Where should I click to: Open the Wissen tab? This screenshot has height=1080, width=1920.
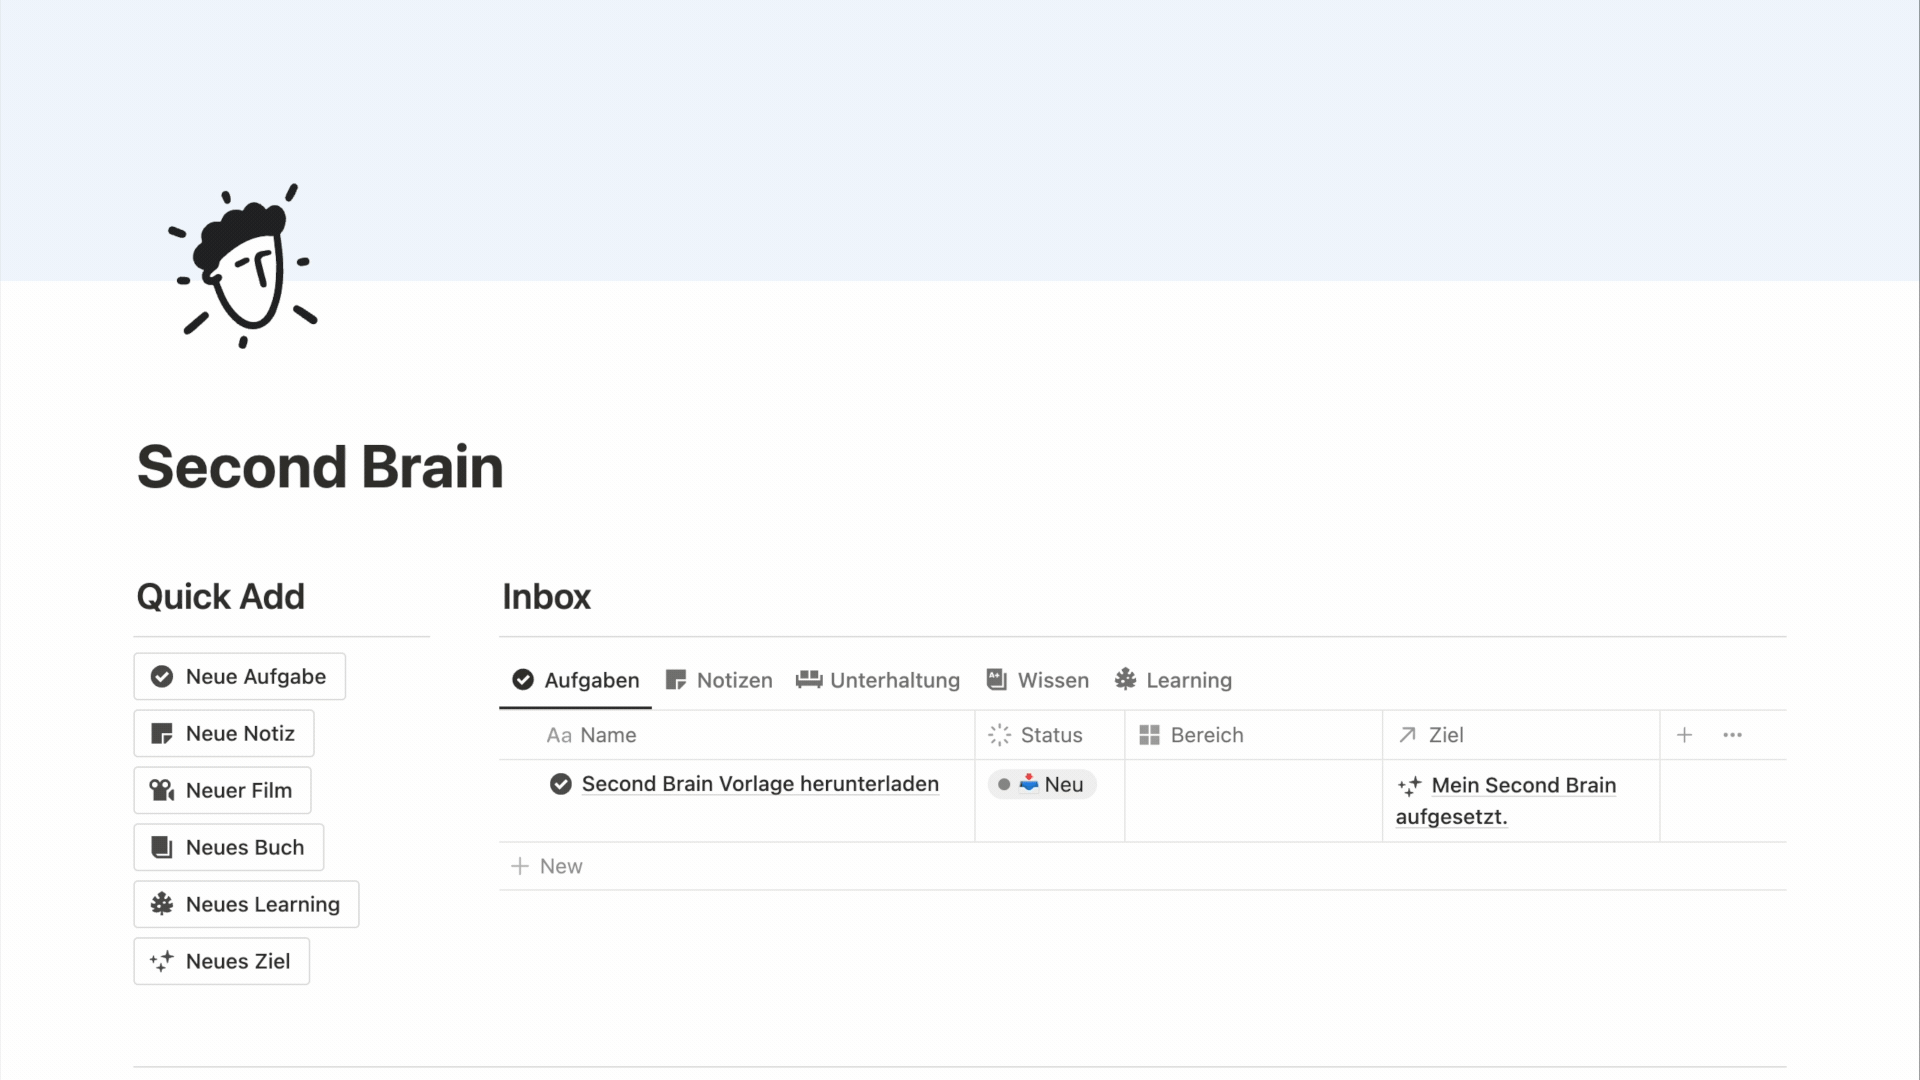click(x=1038, y=680)
